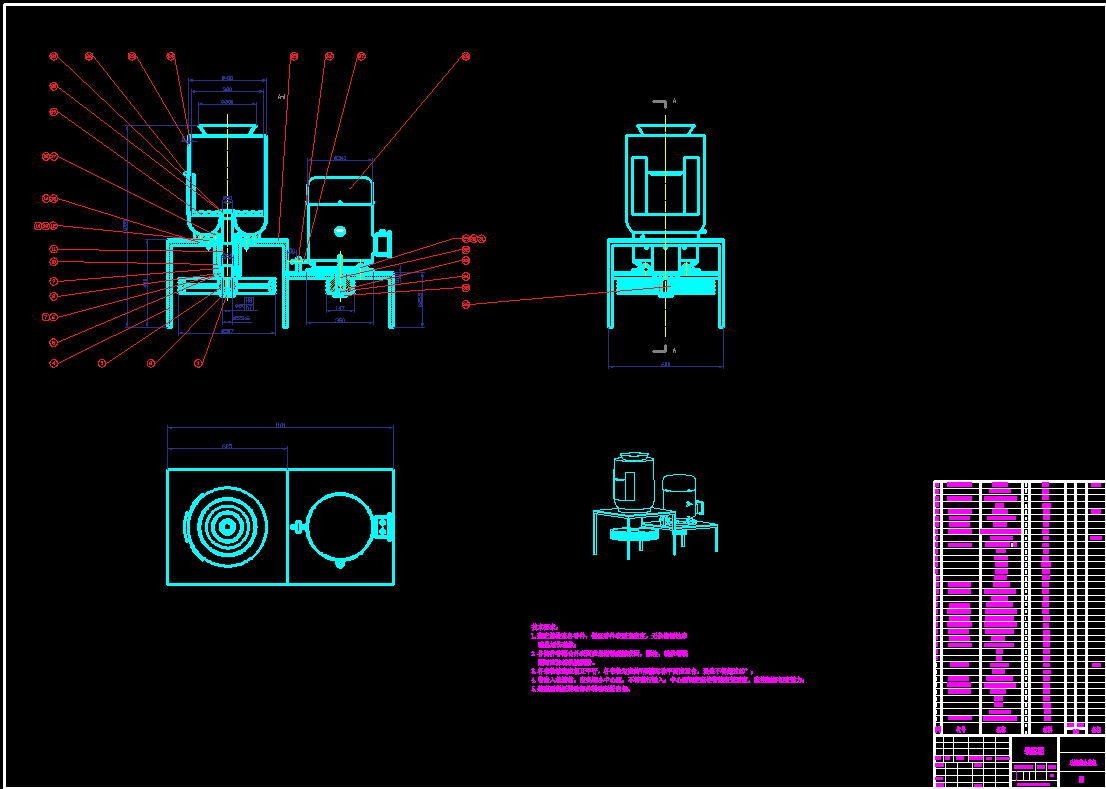Click the 技术要求 heading of the notes
The width and height of the screenshot is (1106, 789).
click(x=545, y=626)
